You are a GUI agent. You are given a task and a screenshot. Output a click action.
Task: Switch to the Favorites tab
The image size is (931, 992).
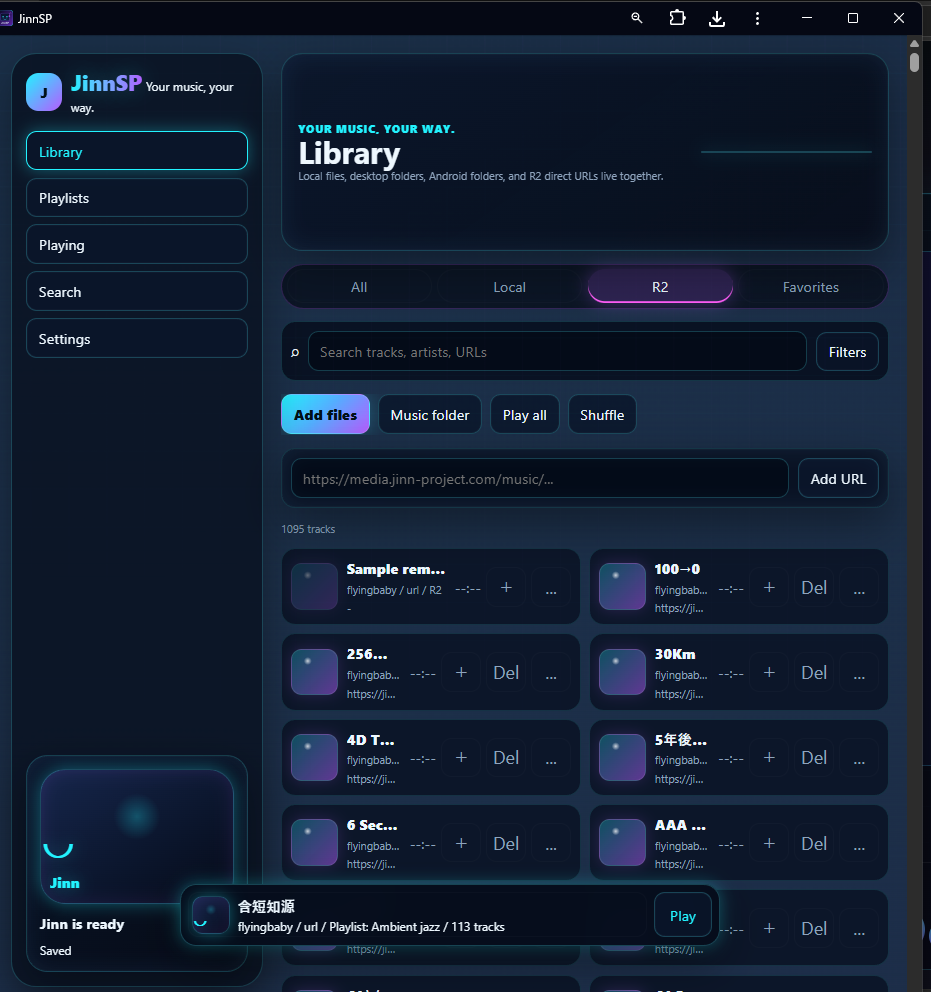coord(811,287)
